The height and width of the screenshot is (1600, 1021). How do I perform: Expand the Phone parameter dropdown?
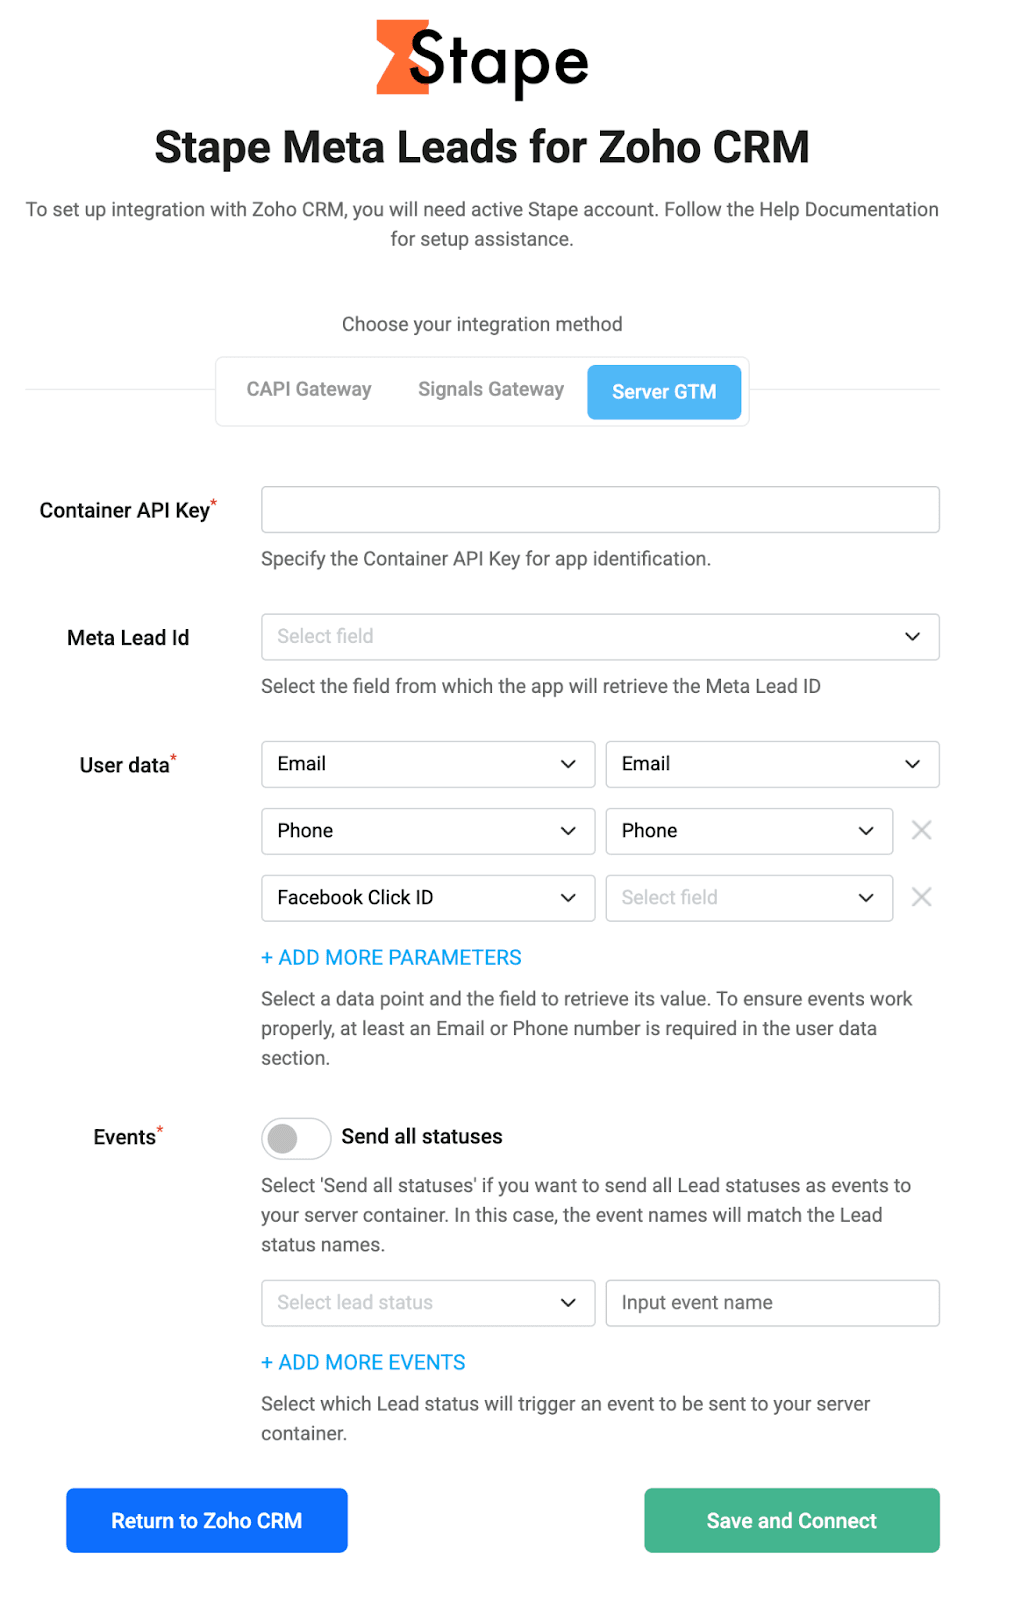point(428,831)
